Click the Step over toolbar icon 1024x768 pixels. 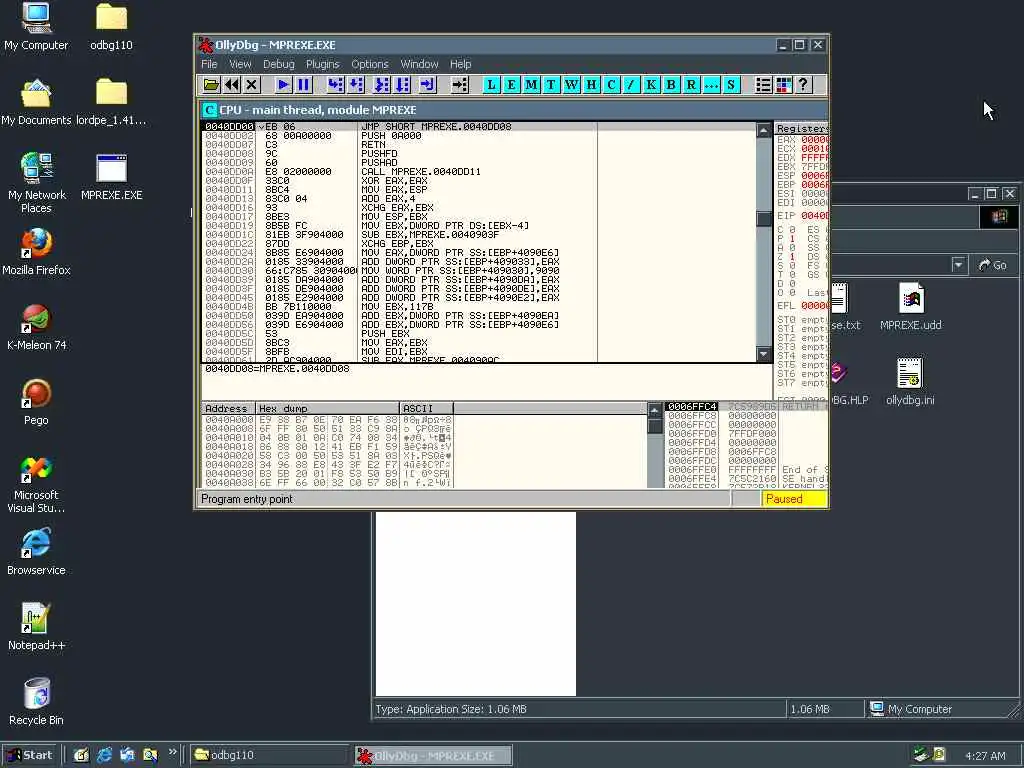356,85
